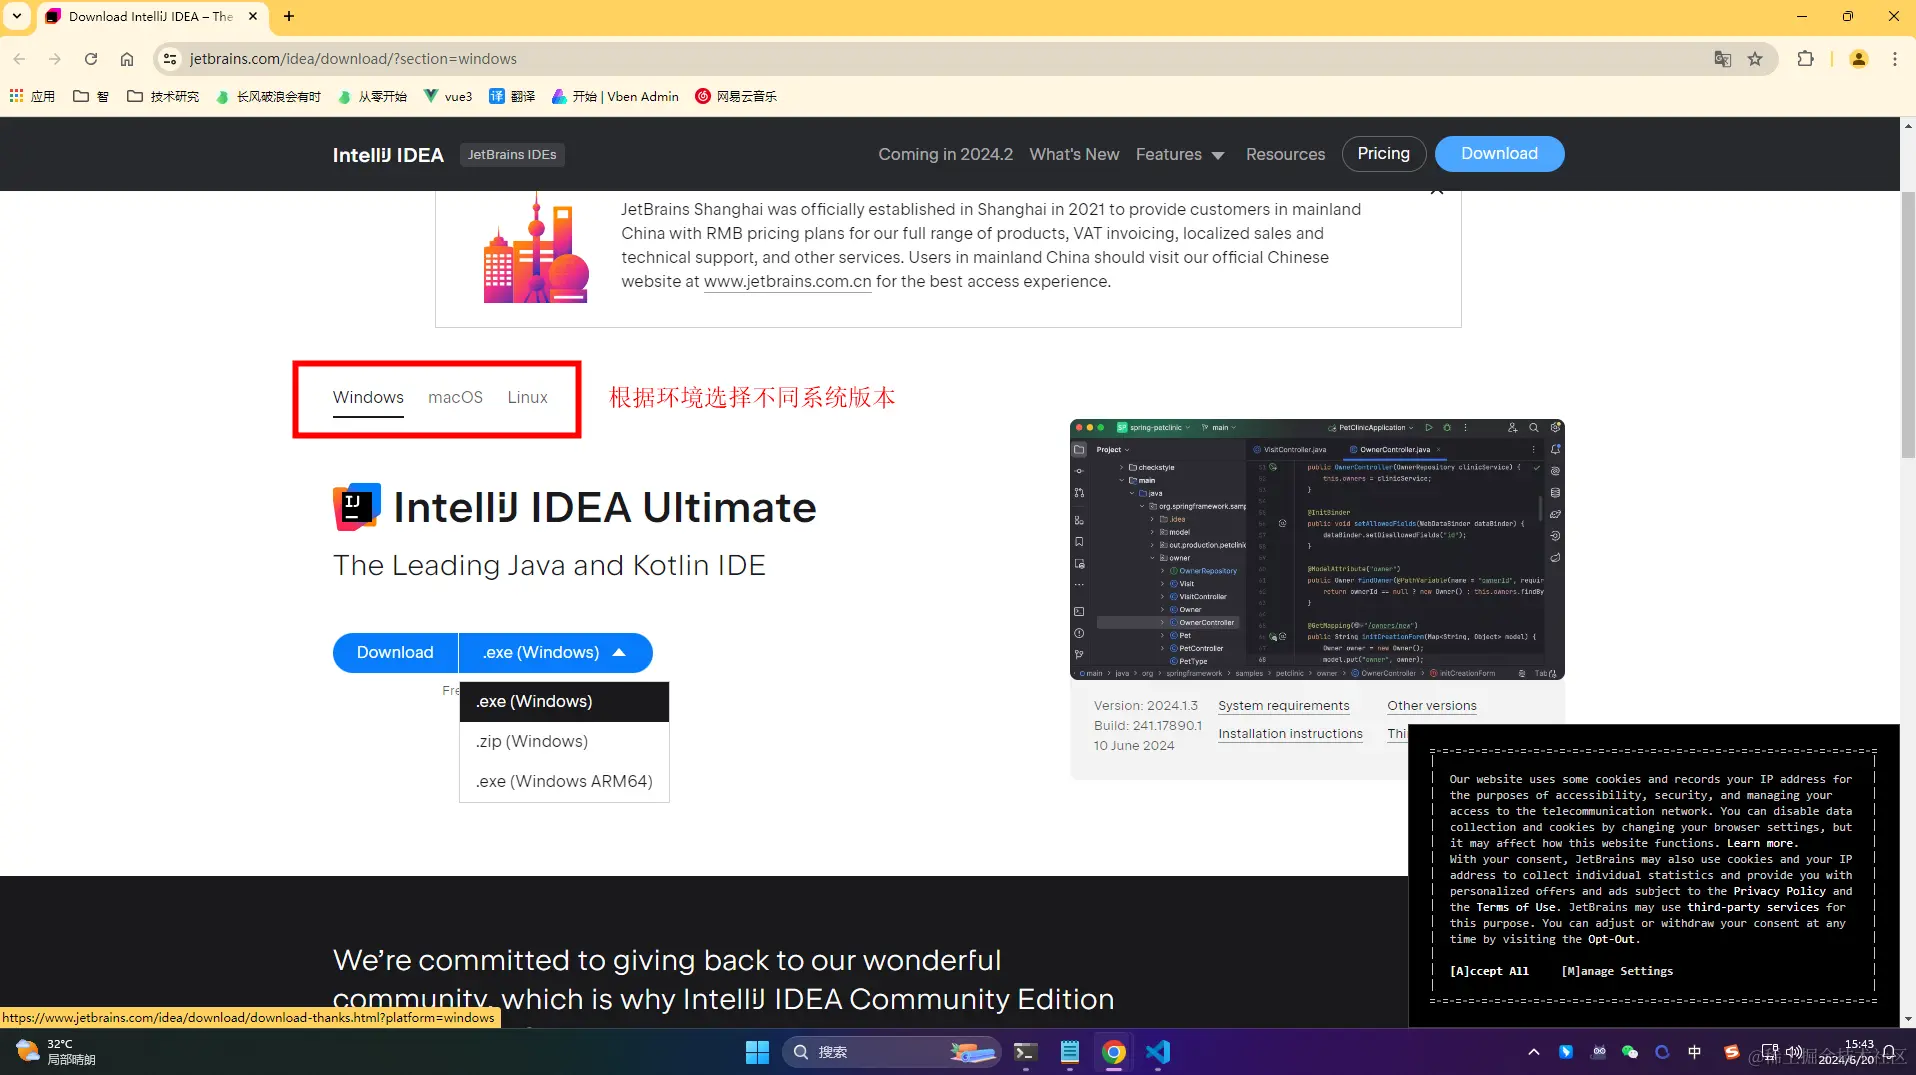Image resolution: width=1916 pixels, height=1075 pixels.
Task: Open the 技术研究 bookmark folder
Action: (x=163, y=96)
